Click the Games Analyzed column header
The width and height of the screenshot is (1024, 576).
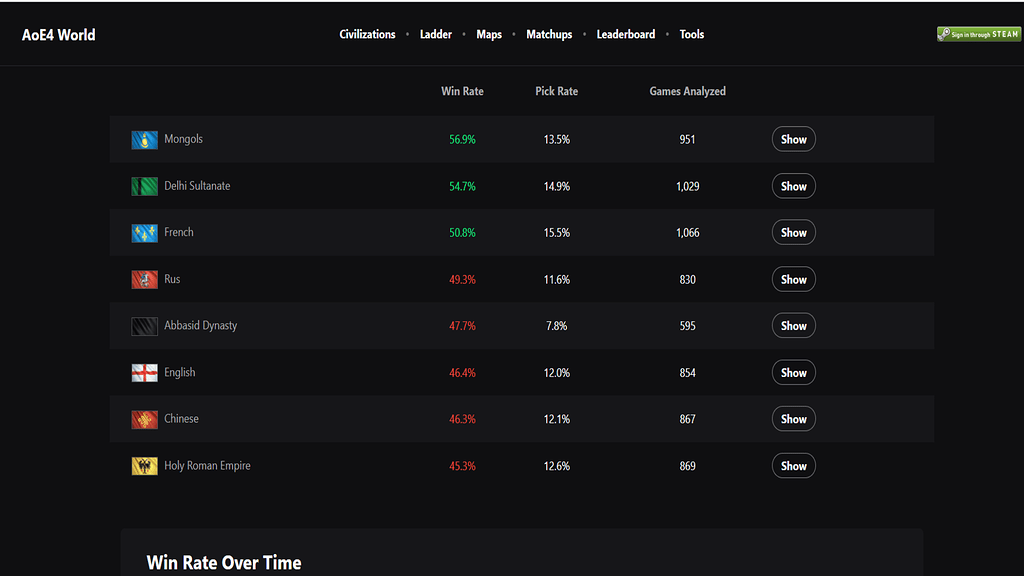[x=688, y=91]
